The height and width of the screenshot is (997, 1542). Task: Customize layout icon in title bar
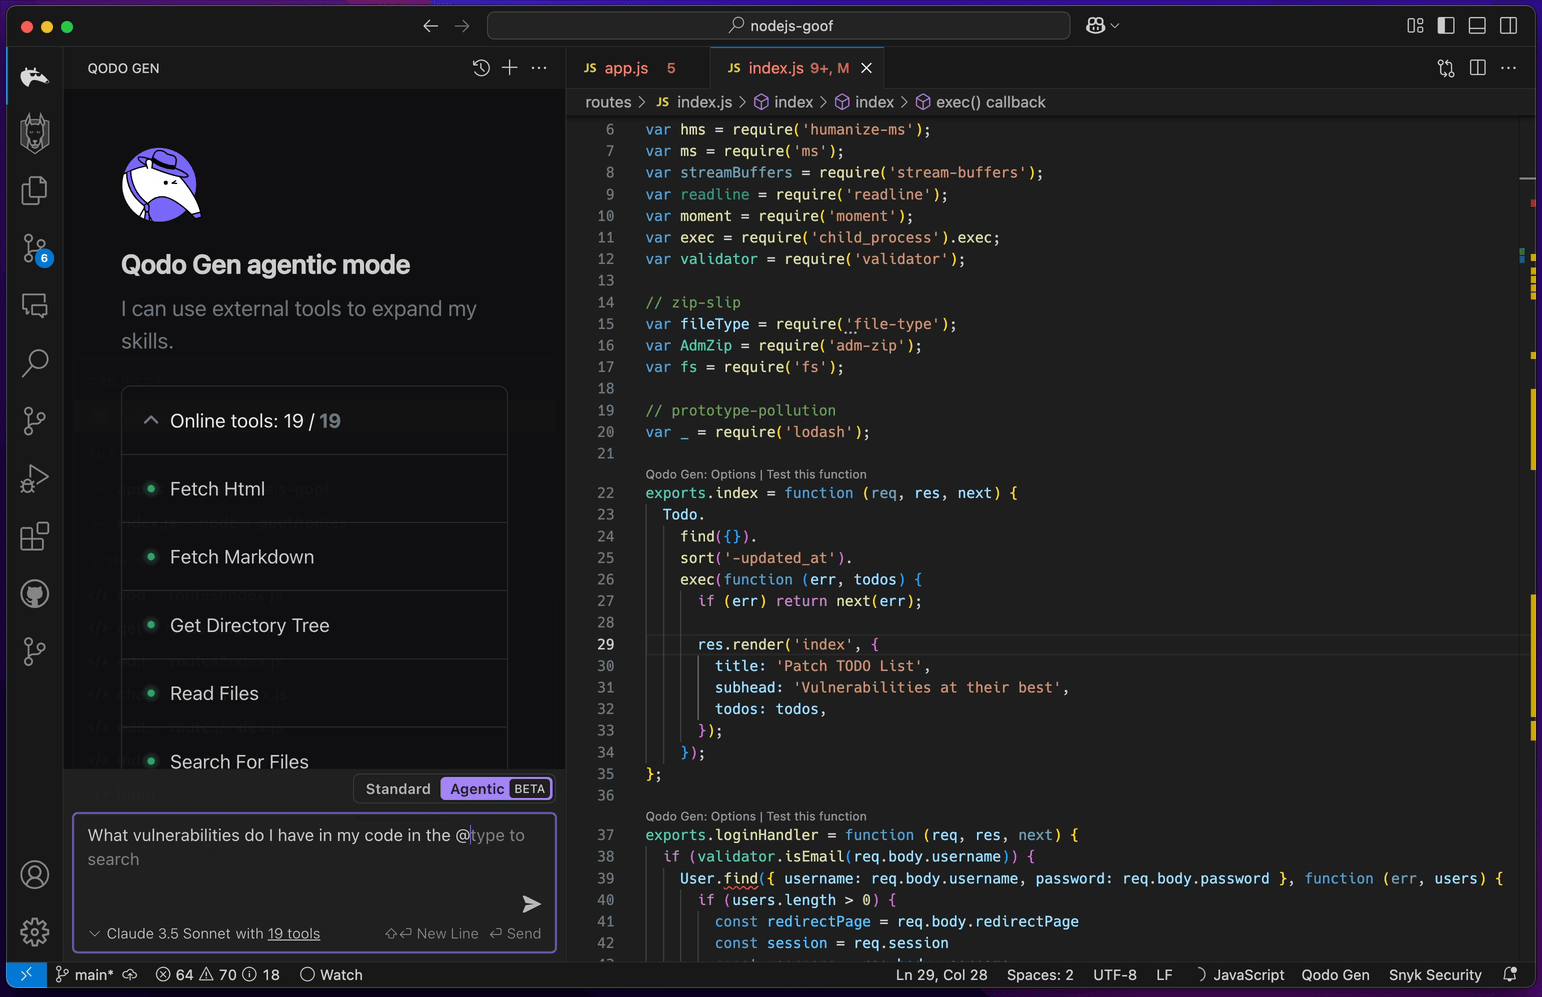pyautogui.click(x=1415, y=26)
